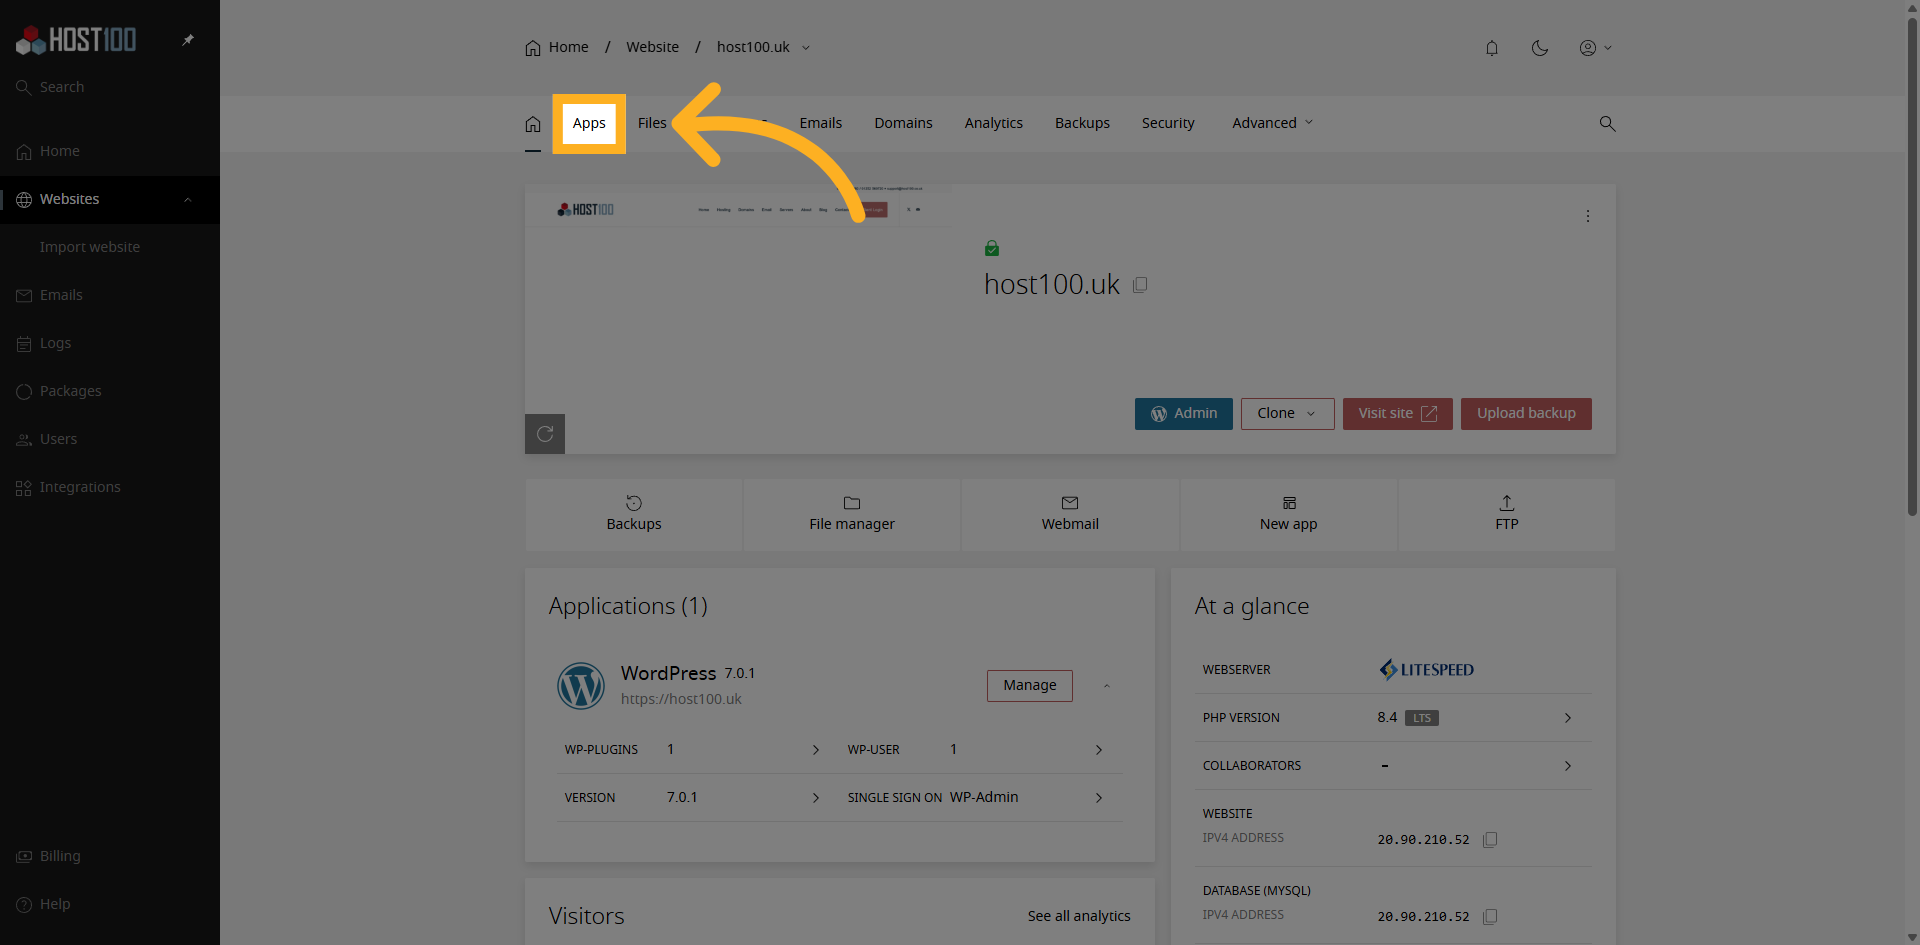Open notifications bell icon

click(x=1492, y=48)
